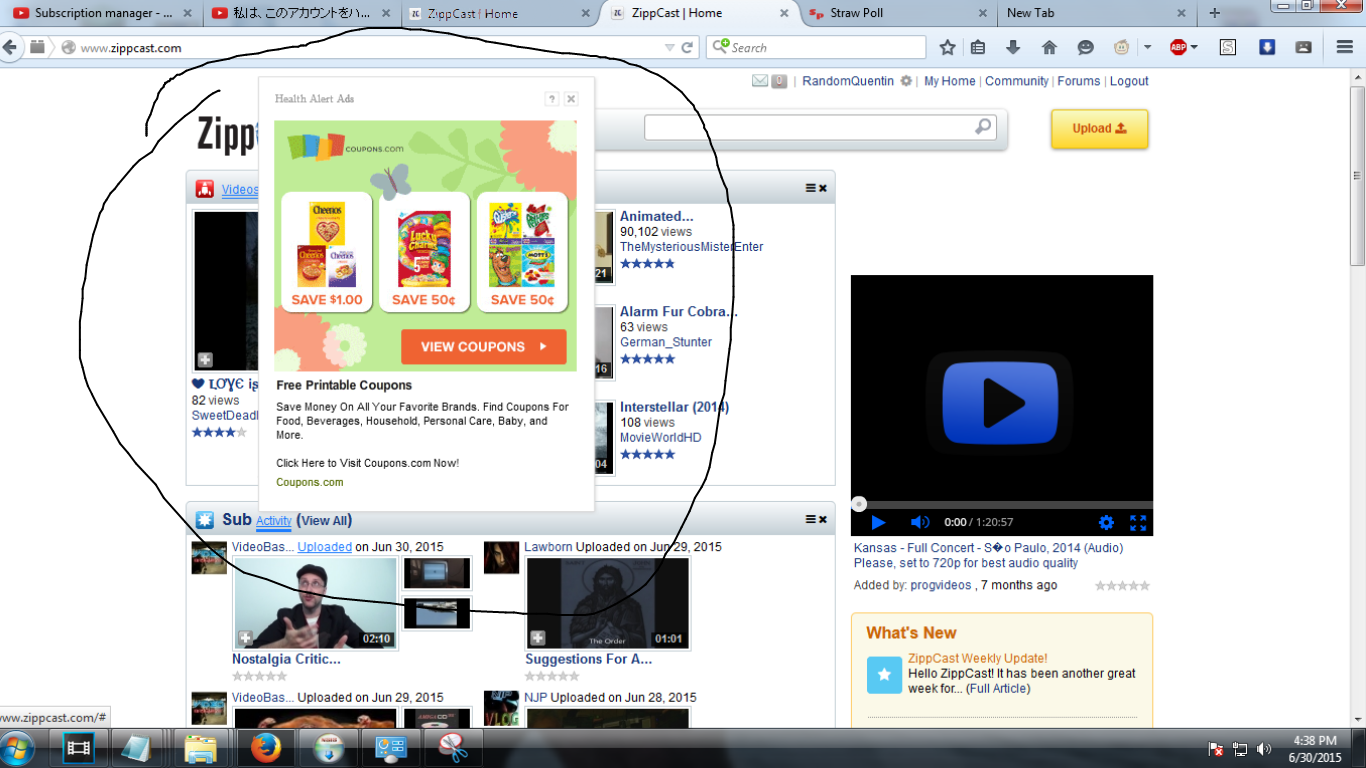The width and height of the screenshot is (1366, 768).
Task: Switch to the first ZippCast Home tab
Action: [x=500, y=13]
